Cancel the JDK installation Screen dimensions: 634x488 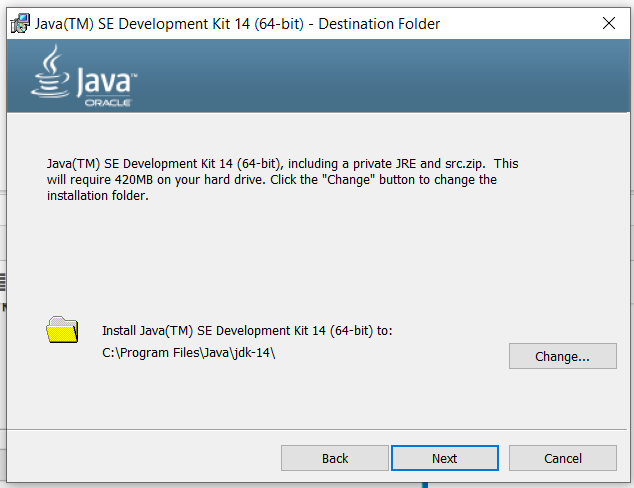tap(562, 458)
